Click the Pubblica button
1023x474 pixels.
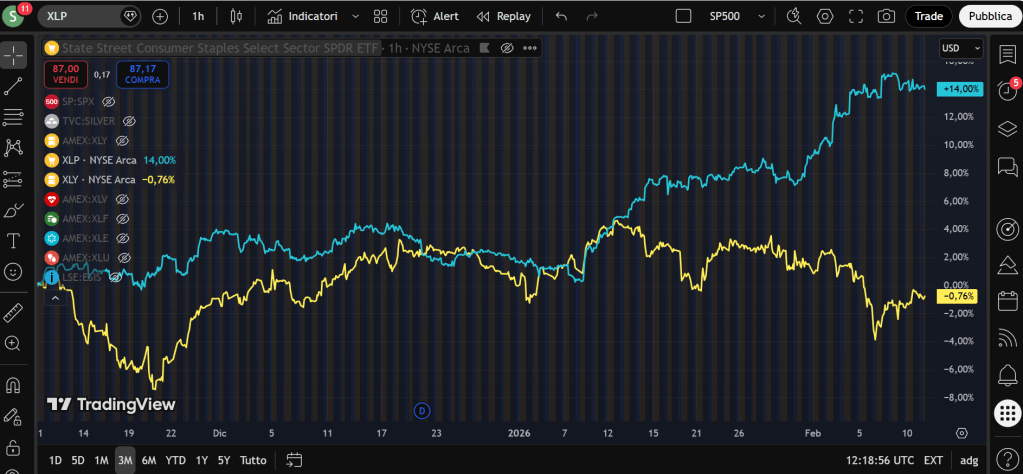click(x=987, y=16)
